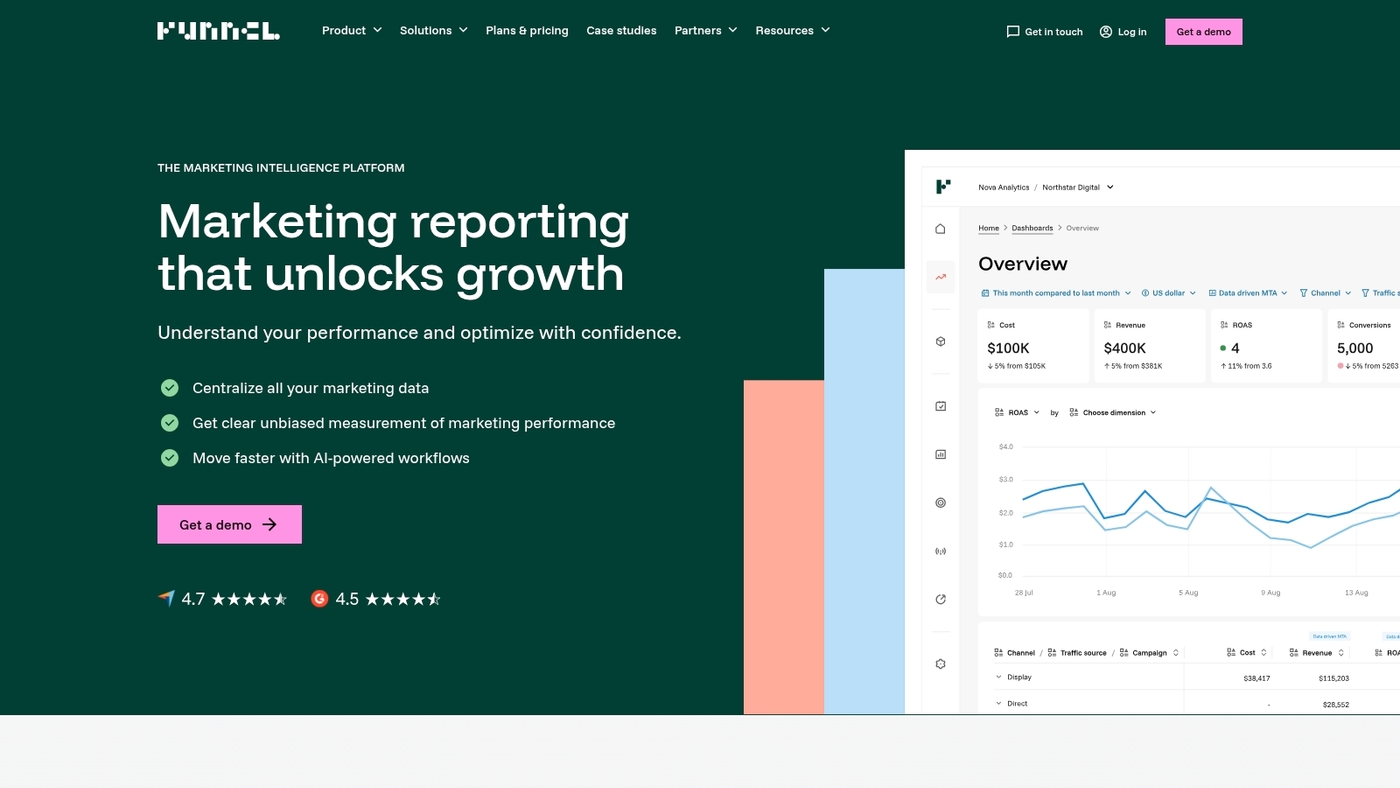Open the tasks checklist sidebar icon
Viewport: 1400px width, 788px height.
point(940,405)
